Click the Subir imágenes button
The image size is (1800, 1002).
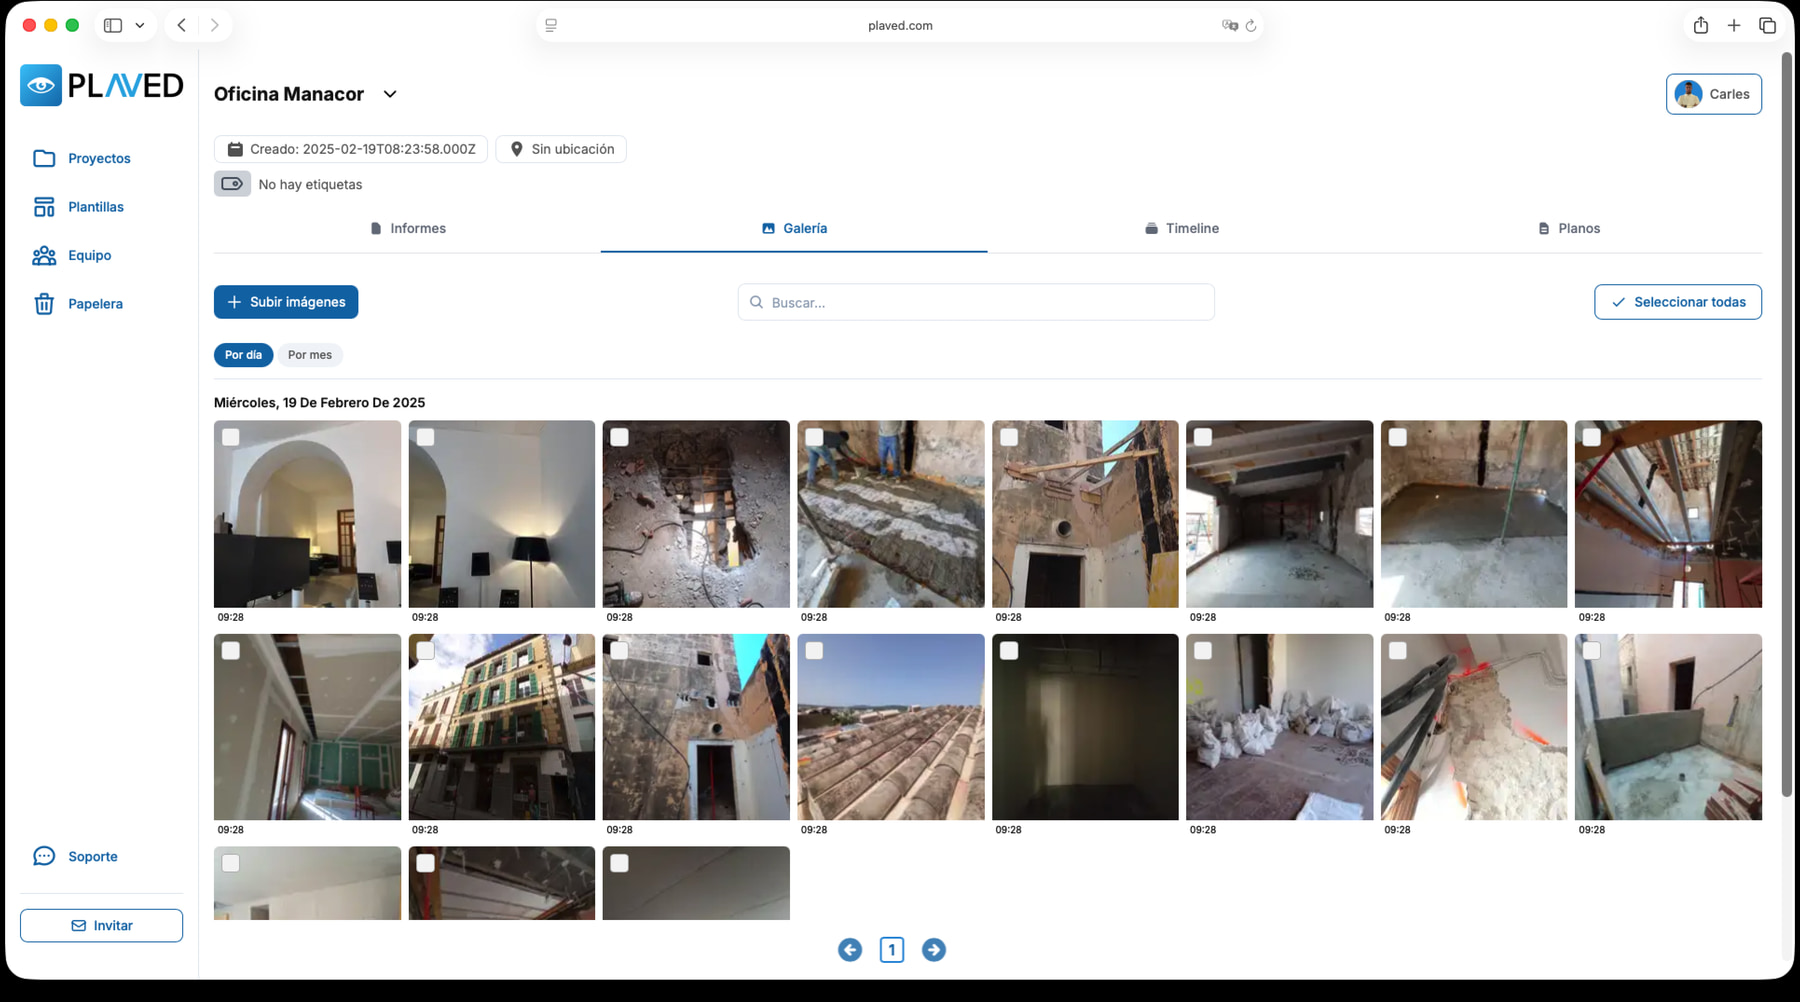(x=286, y=302)
